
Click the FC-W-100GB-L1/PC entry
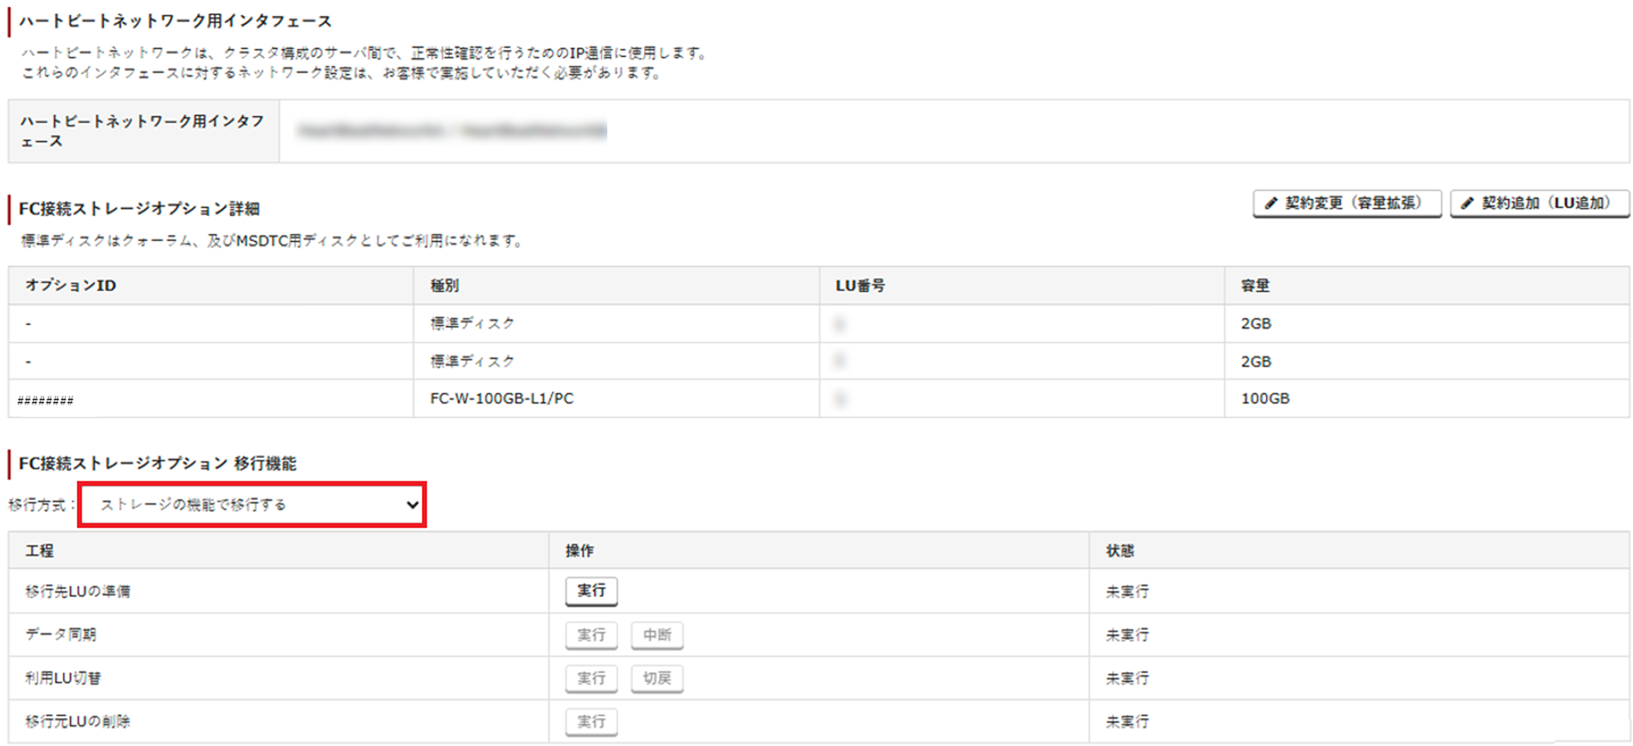pos(502,399)
